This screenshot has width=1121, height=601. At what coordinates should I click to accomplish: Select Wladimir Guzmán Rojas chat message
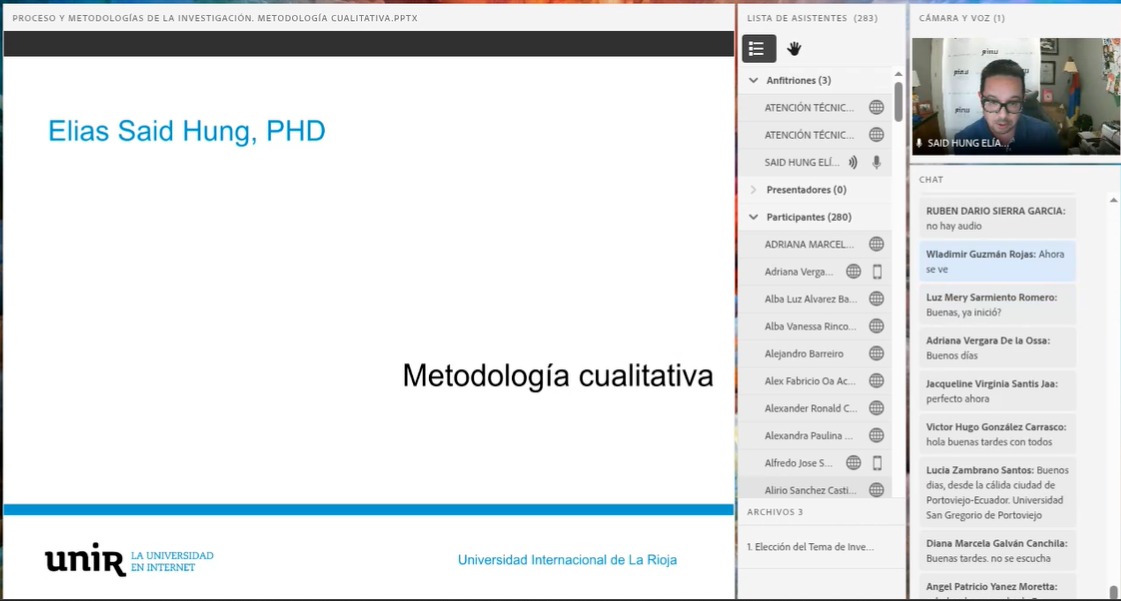point(996,261)
